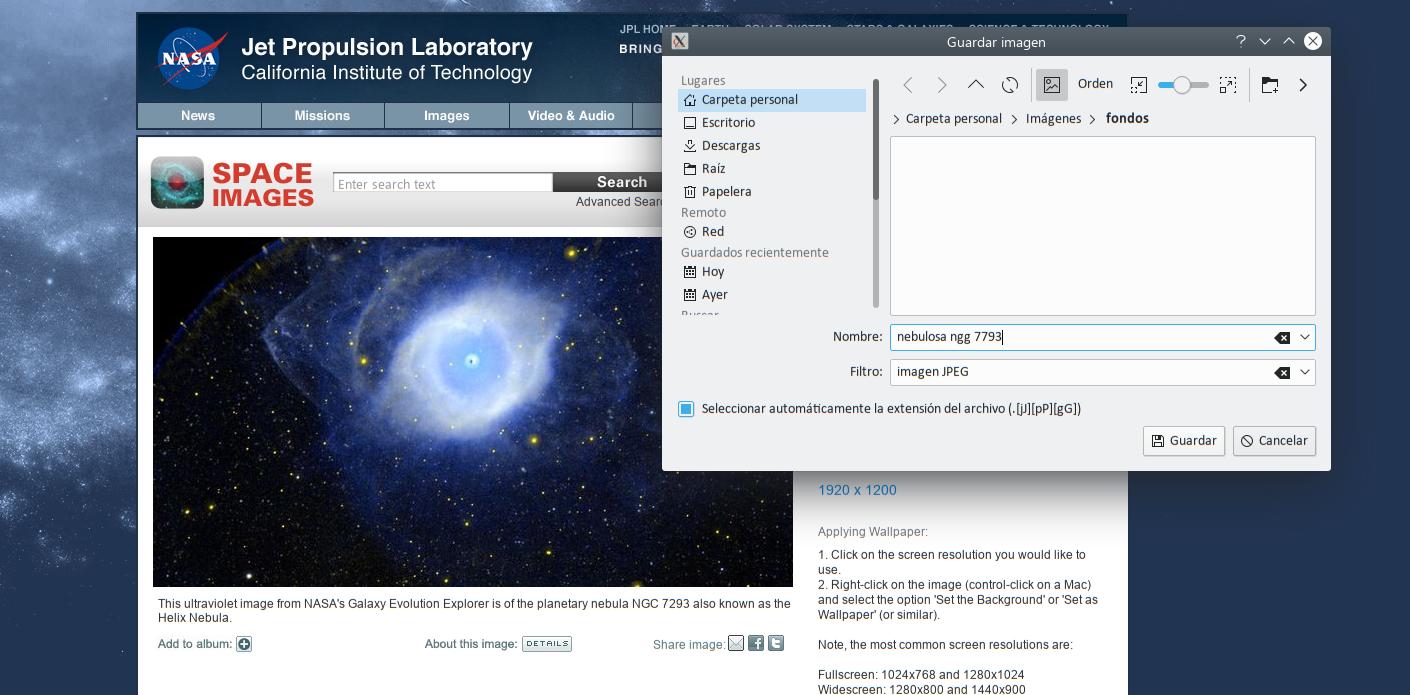The image size is (1410, 695).
Task: Click the increase icon size button
Action: [1228, 85]
